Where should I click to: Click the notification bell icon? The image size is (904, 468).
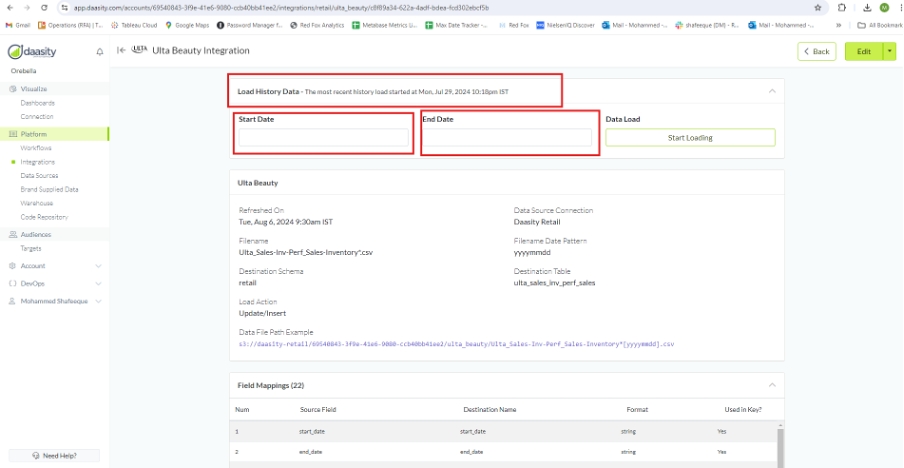tap(99, 51)
